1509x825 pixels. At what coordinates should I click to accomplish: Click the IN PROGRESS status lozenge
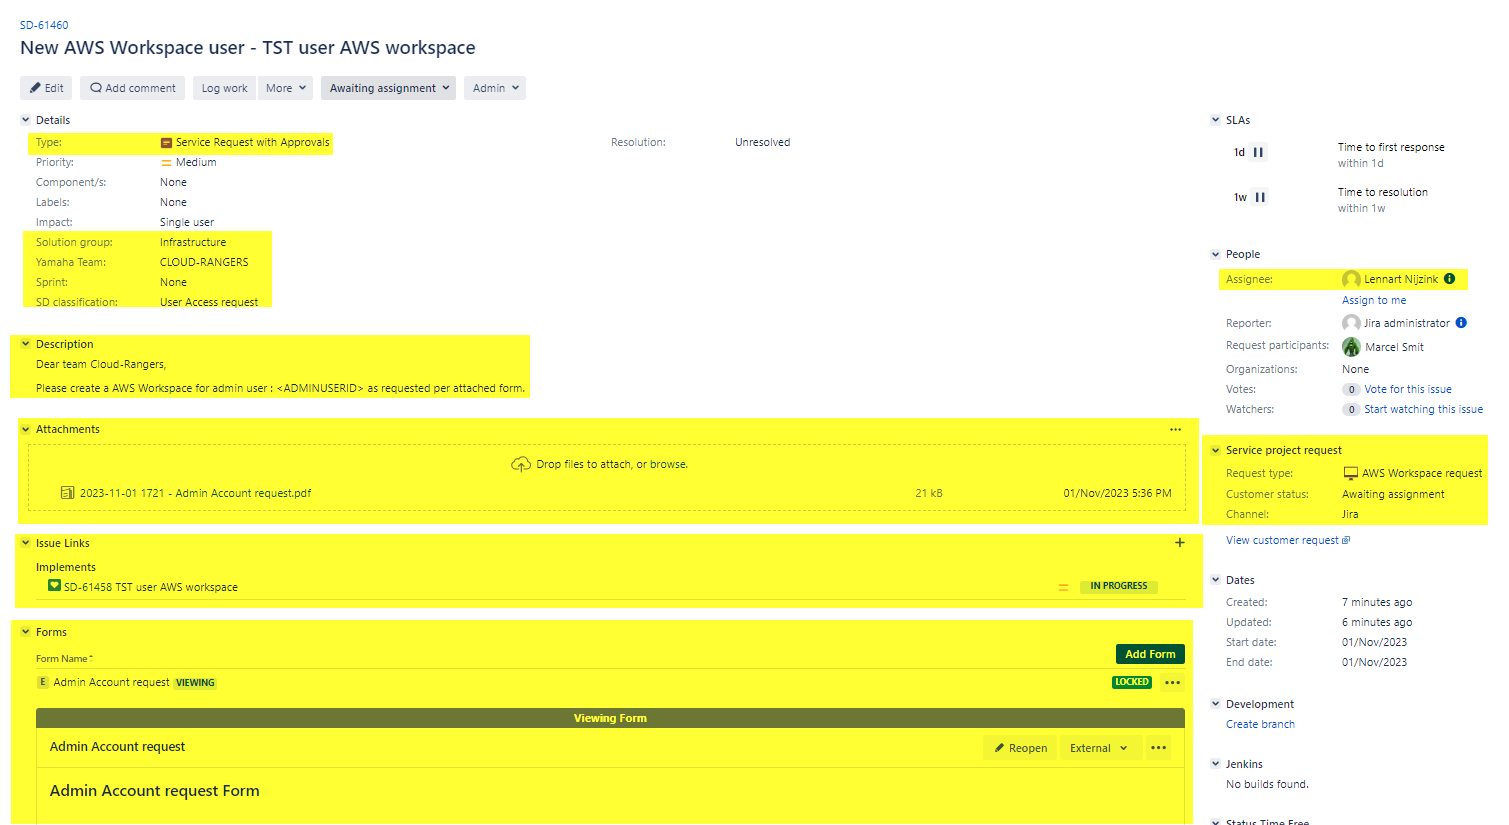1118,586
